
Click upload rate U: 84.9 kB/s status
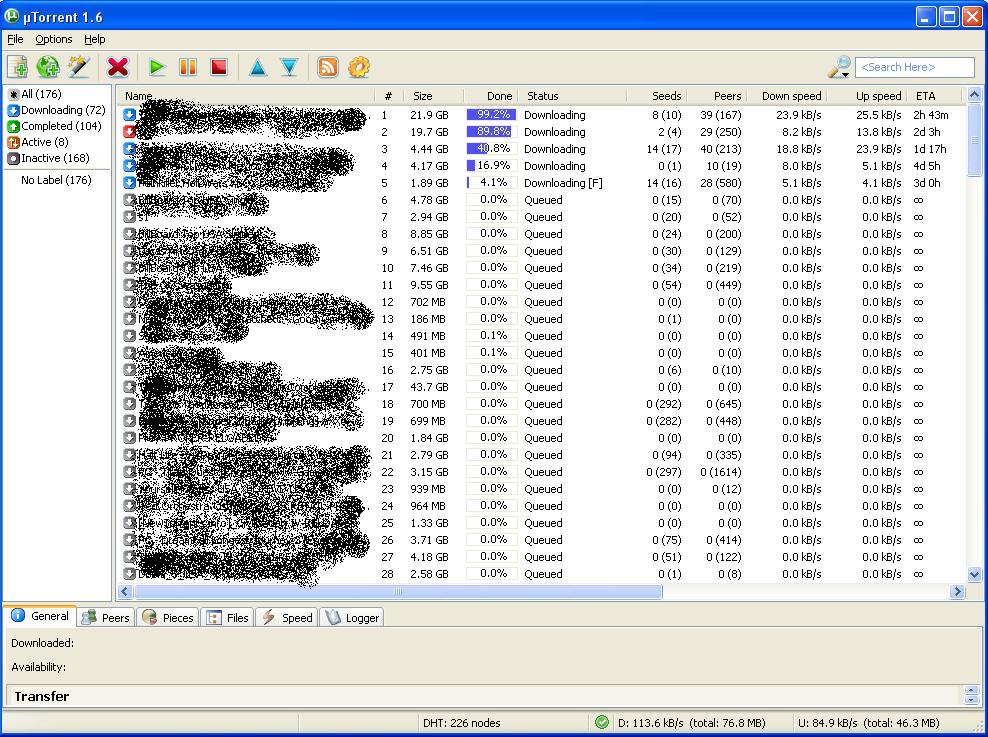pyautogui.click(x=868, y=723)
